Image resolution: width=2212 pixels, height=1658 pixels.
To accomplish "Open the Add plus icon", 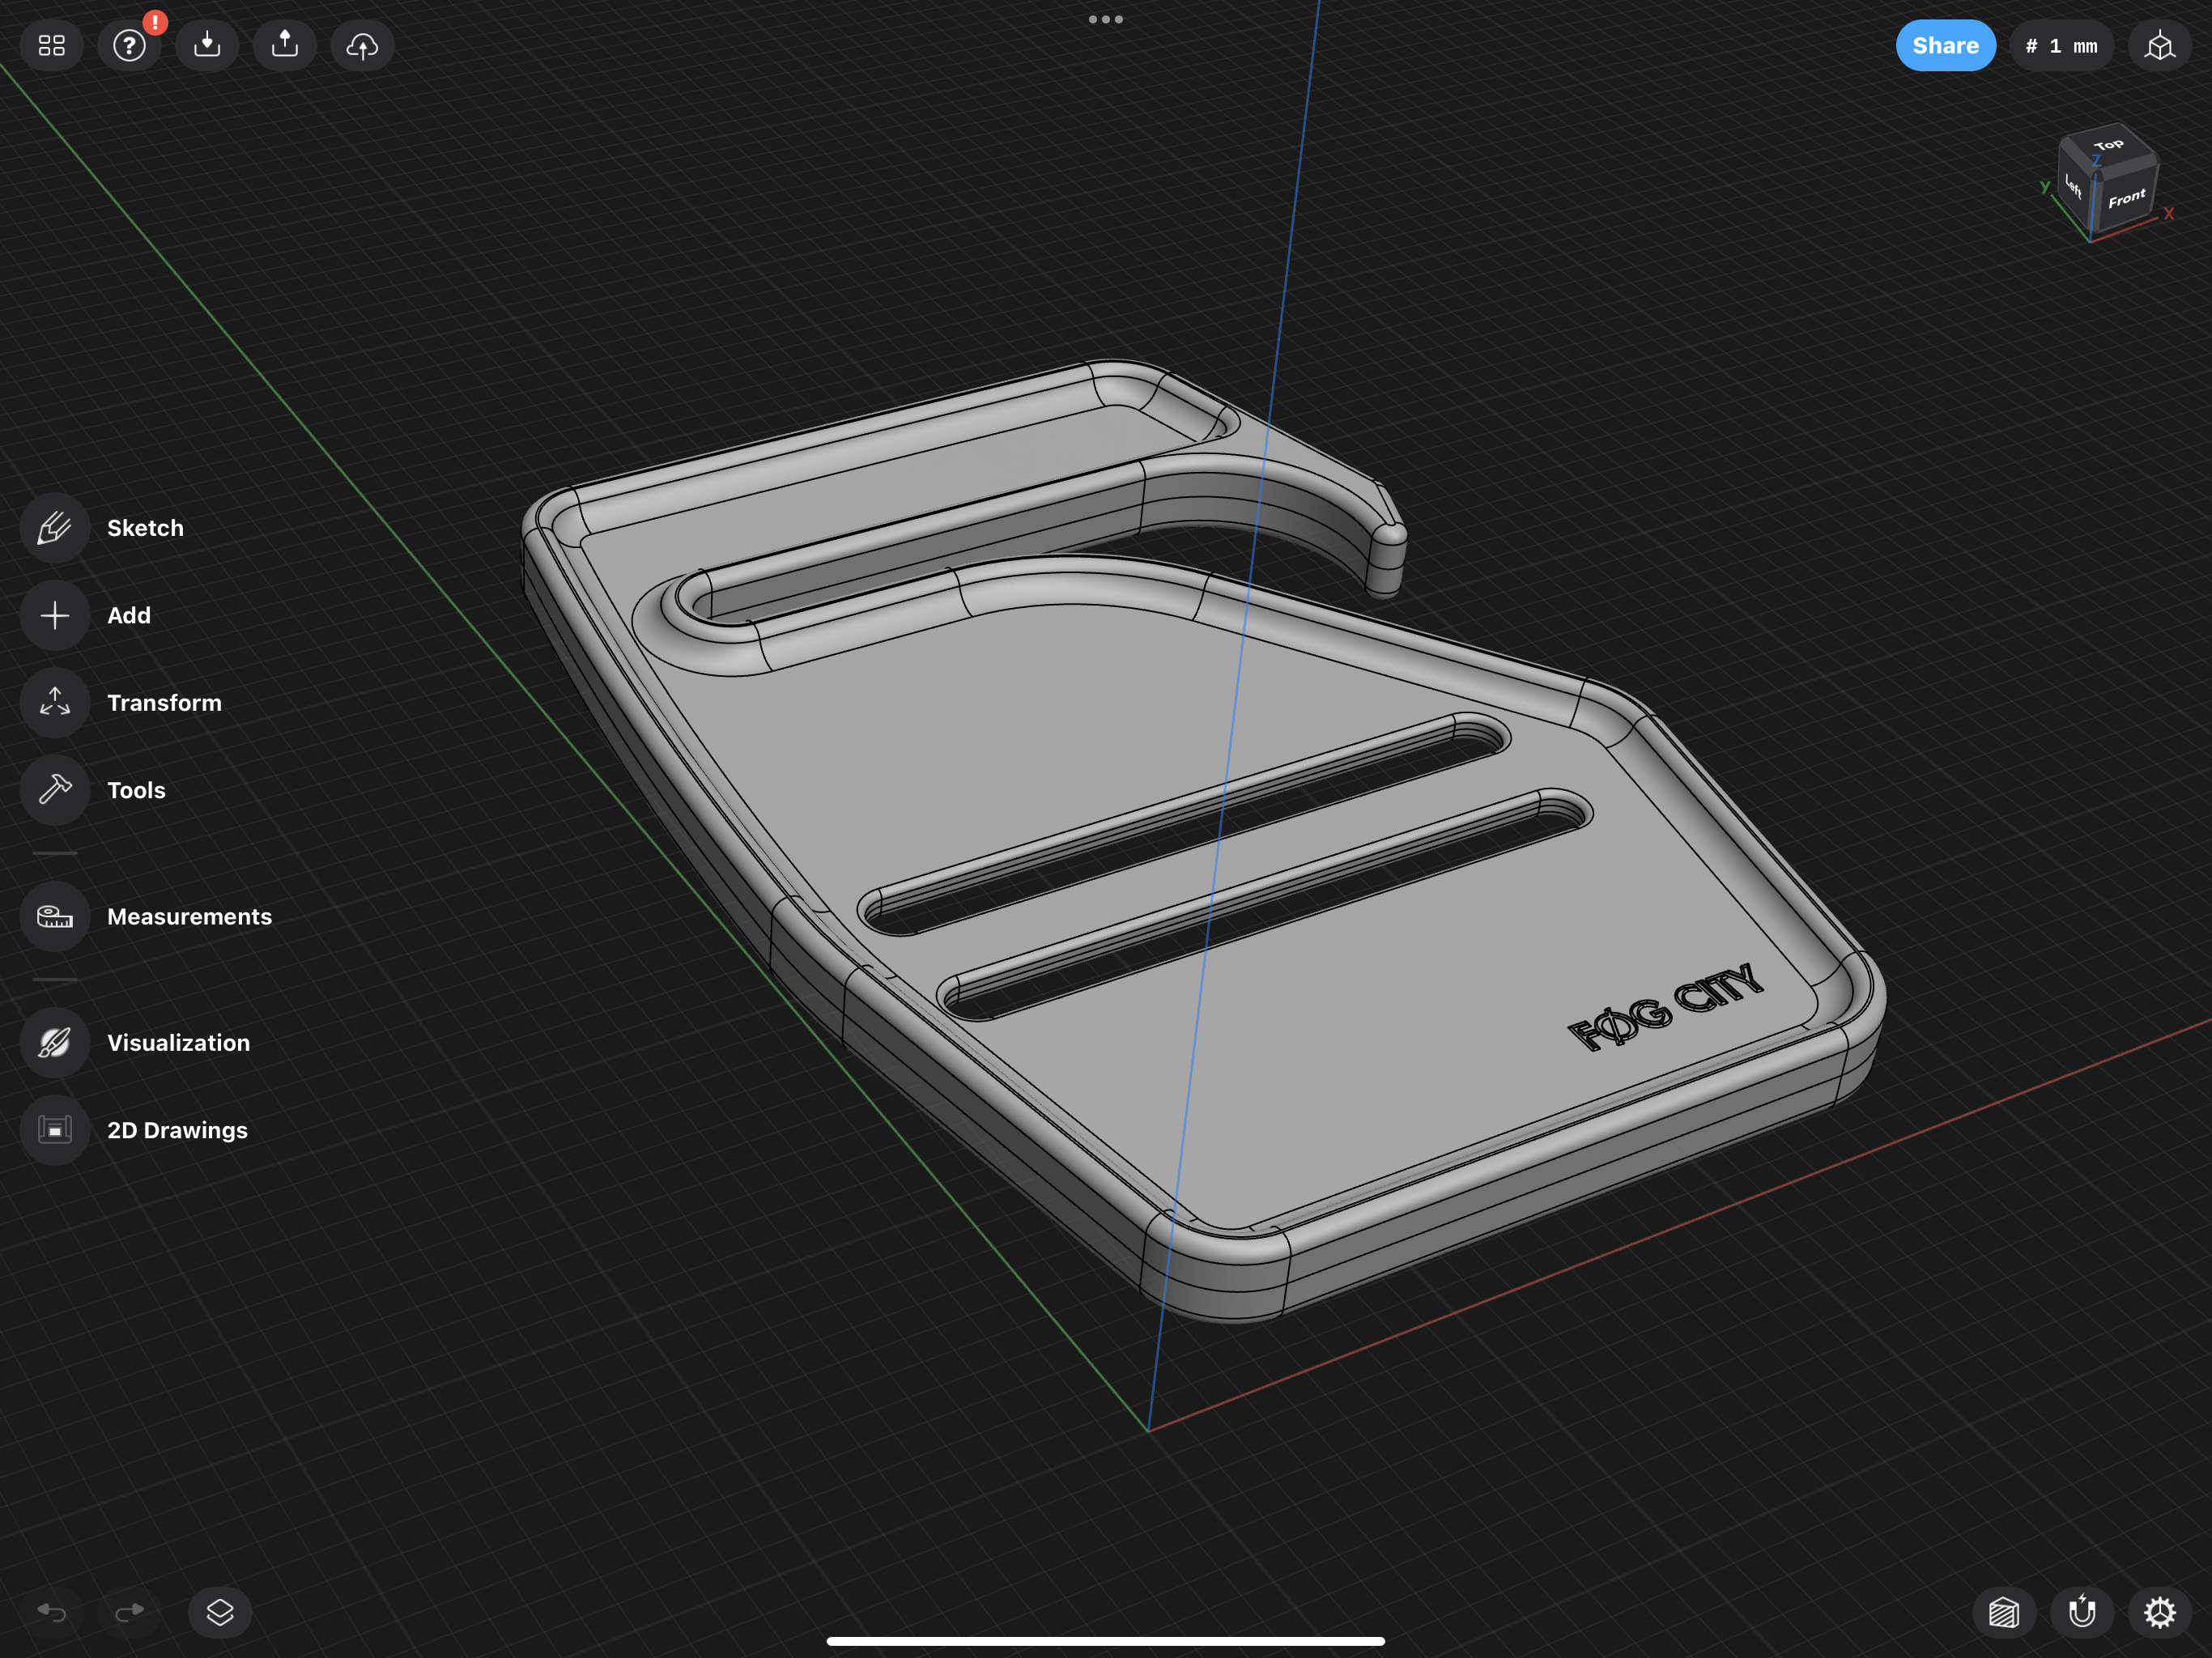I will pyautogui.click(x=55, y=615).
